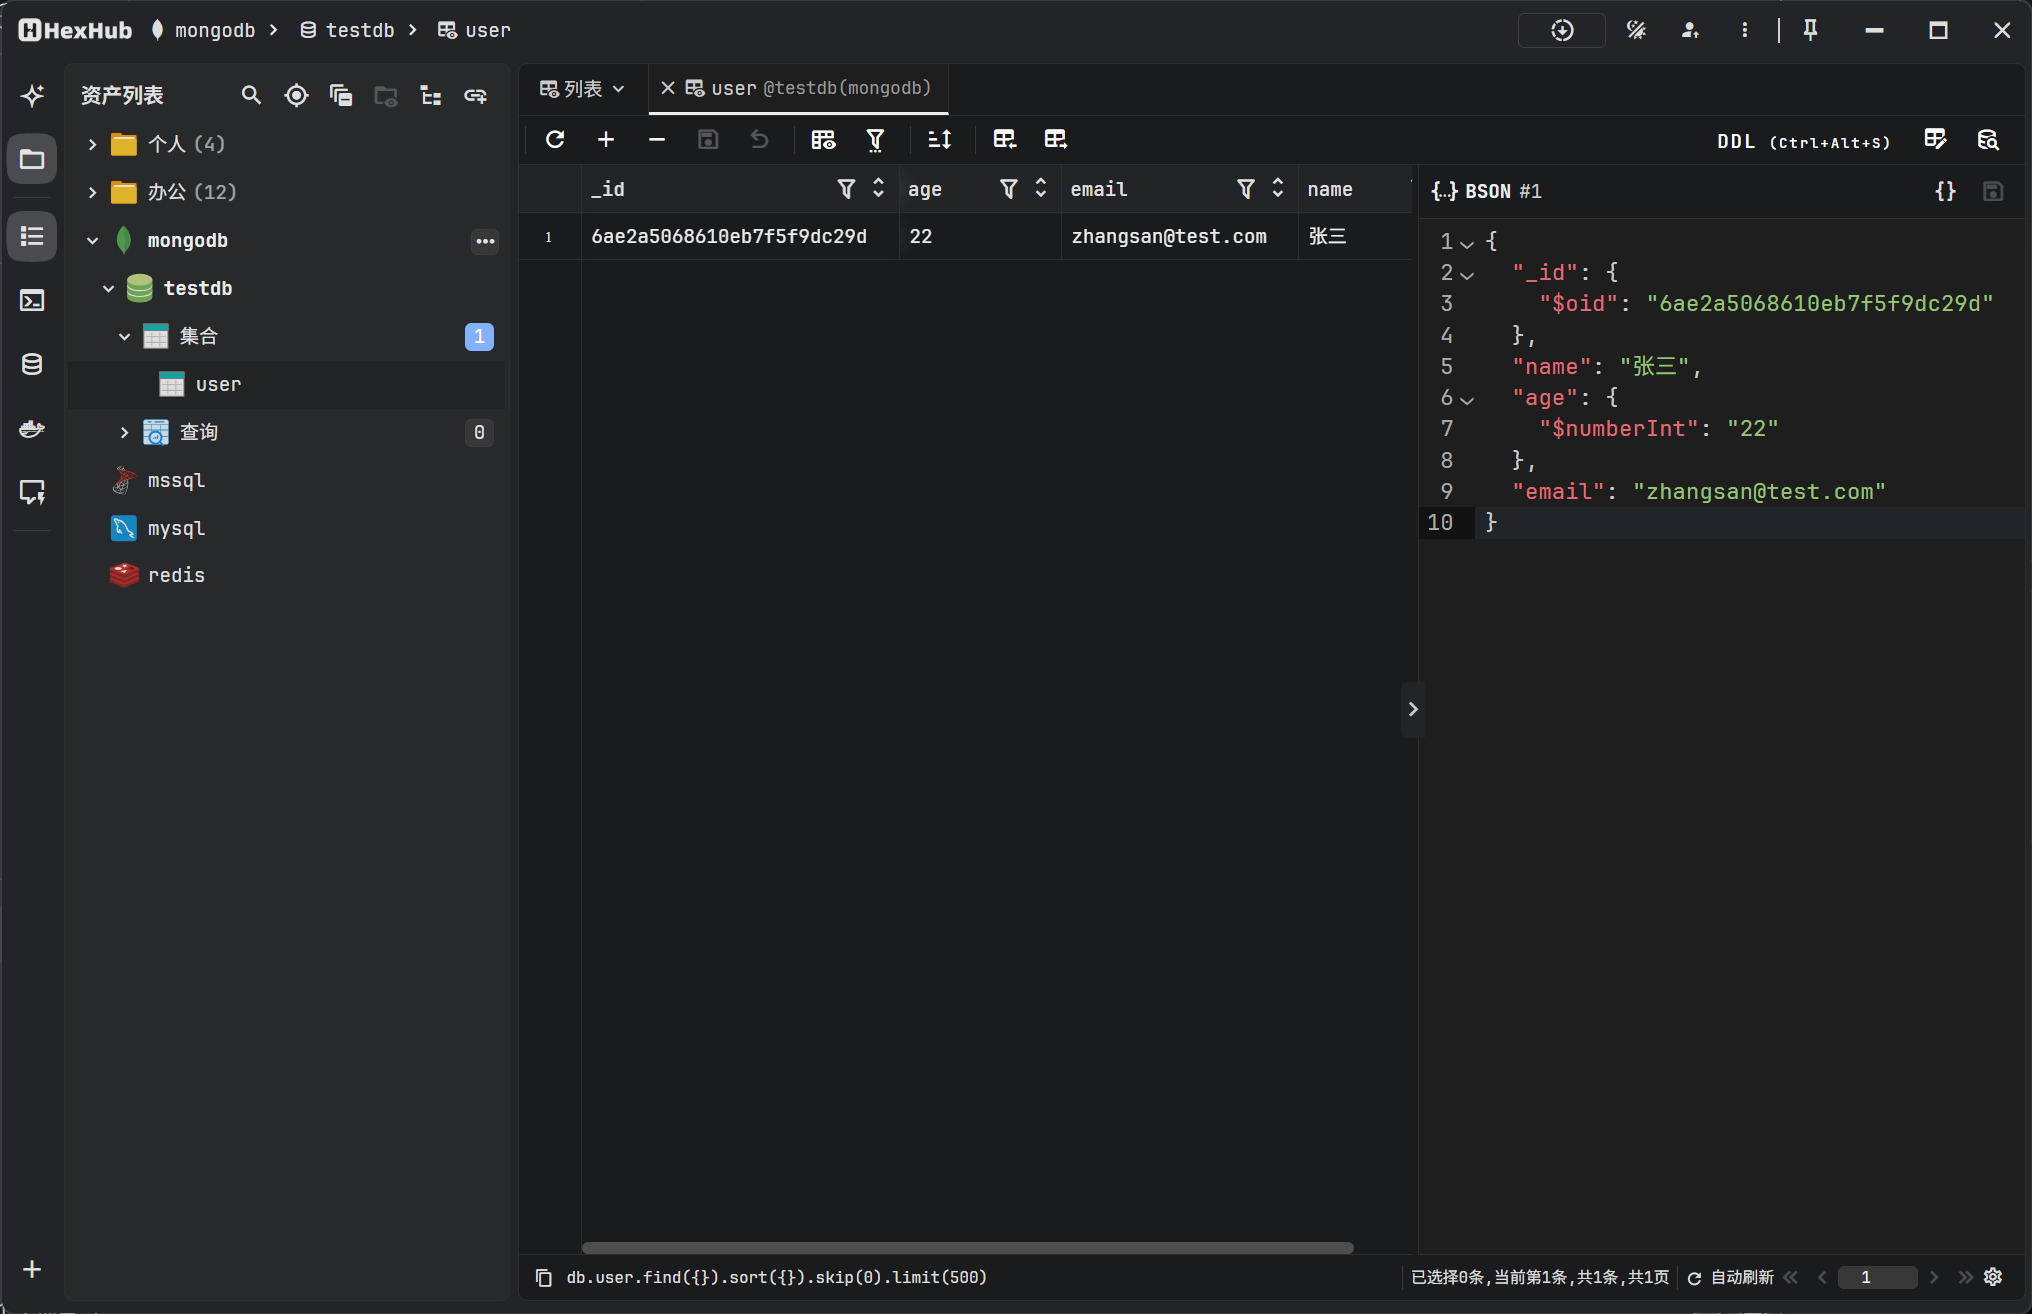Open mongodb more options button

click(485, 241)
